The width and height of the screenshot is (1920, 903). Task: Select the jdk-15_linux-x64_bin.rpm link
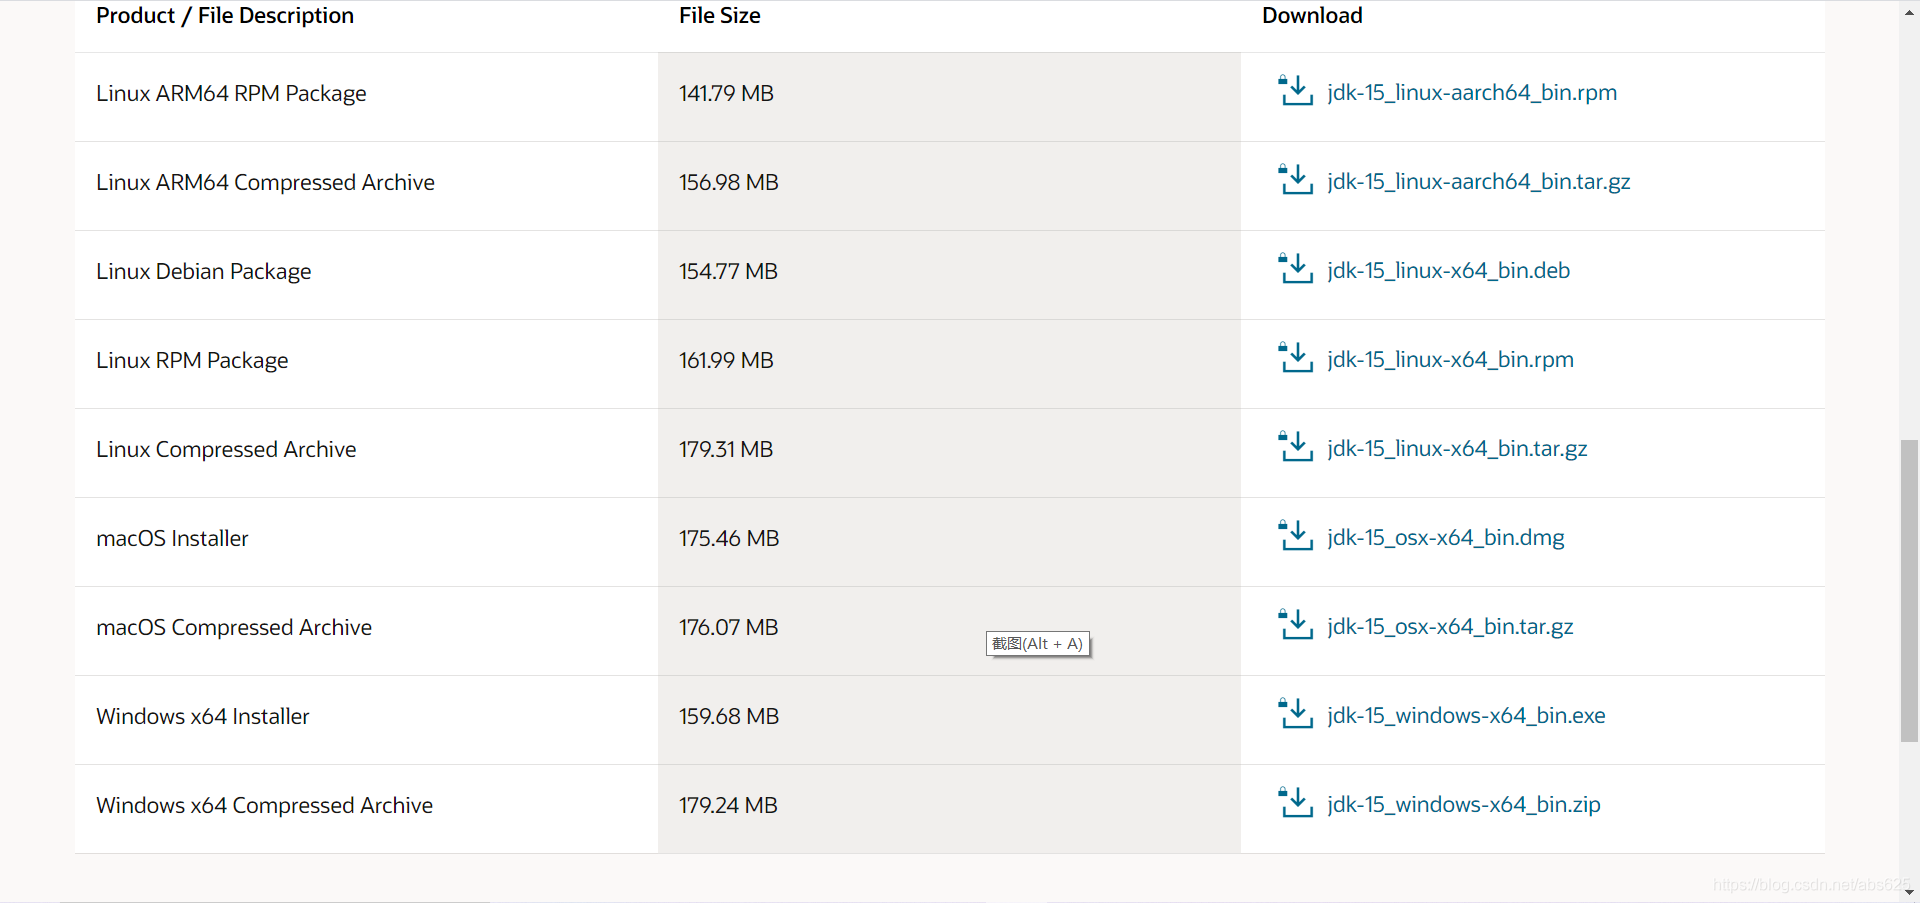[x=1451, y=359]
